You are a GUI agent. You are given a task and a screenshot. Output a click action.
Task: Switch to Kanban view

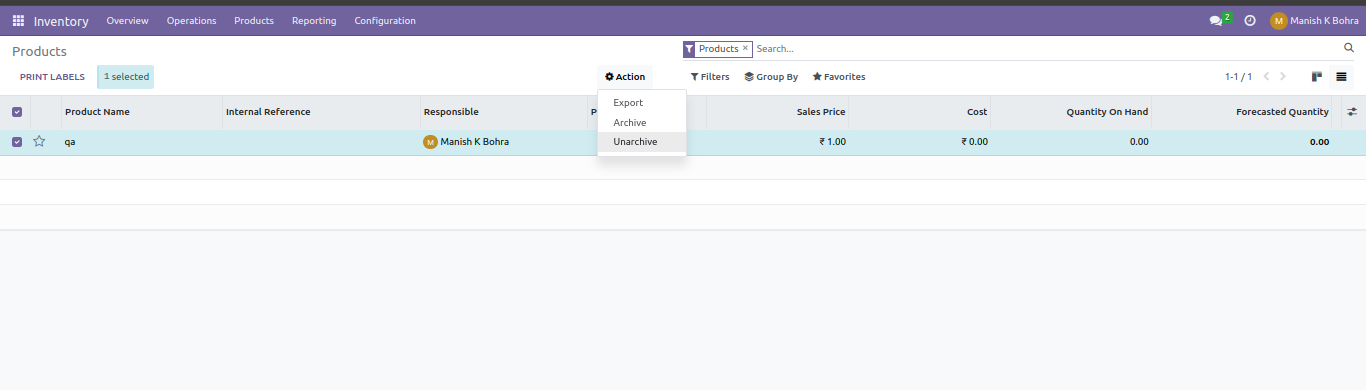click(1317, 77)
